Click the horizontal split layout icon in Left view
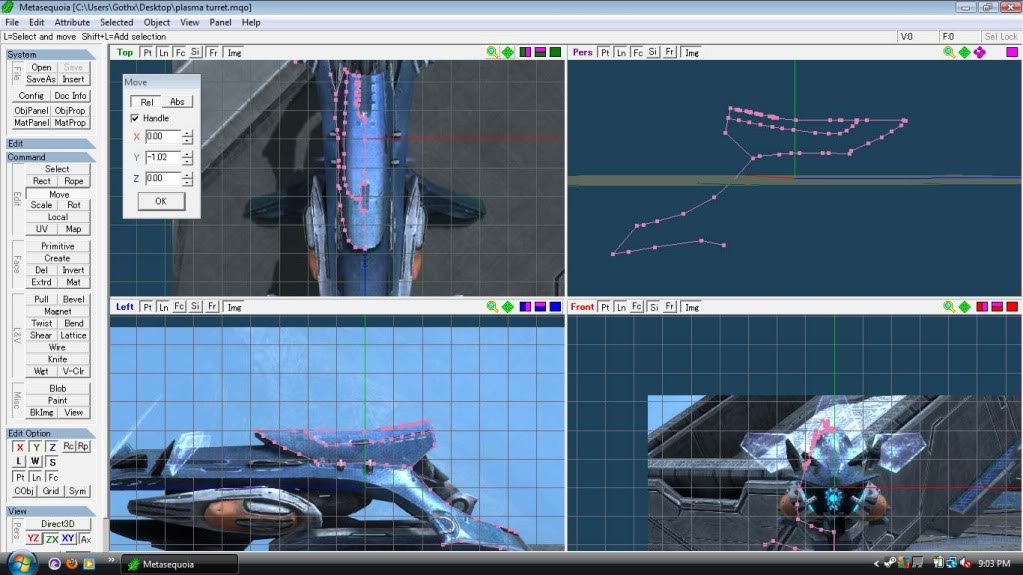 [x=540, y=307]
